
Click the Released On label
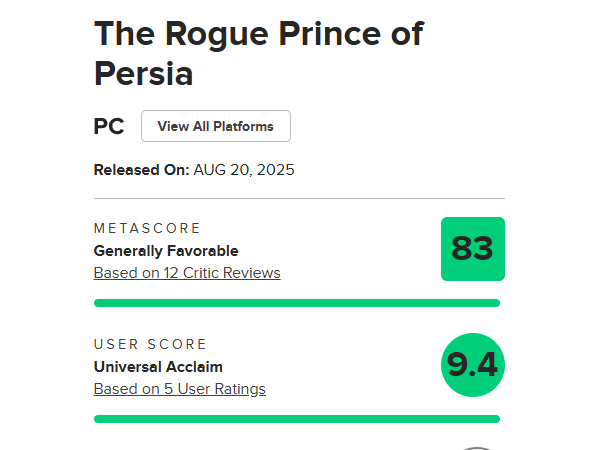pos(142,170)
